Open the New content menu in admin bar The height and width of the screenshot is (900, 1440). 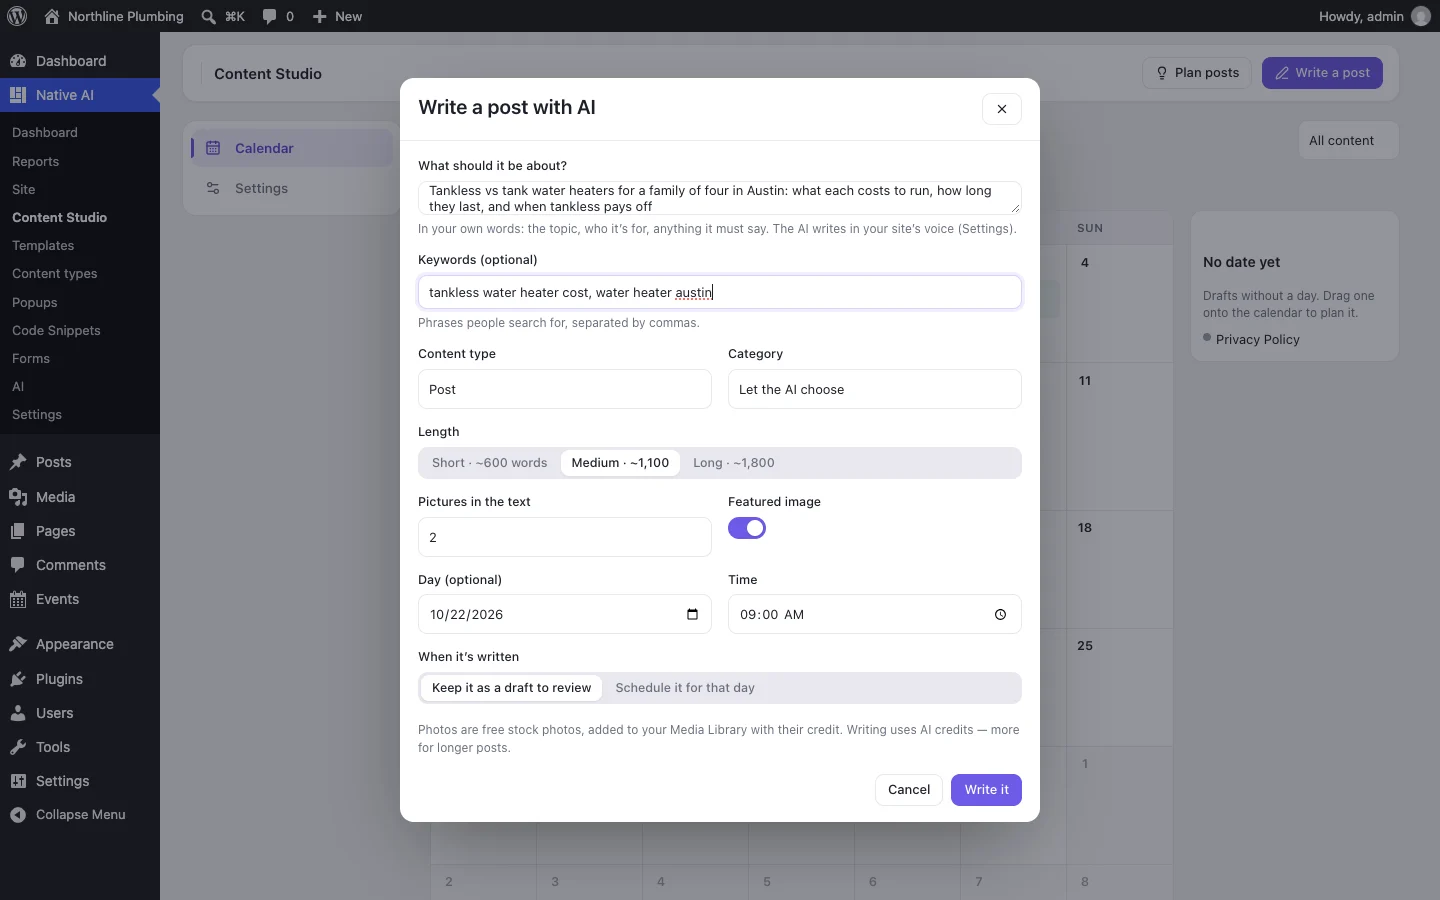point(337,16)
